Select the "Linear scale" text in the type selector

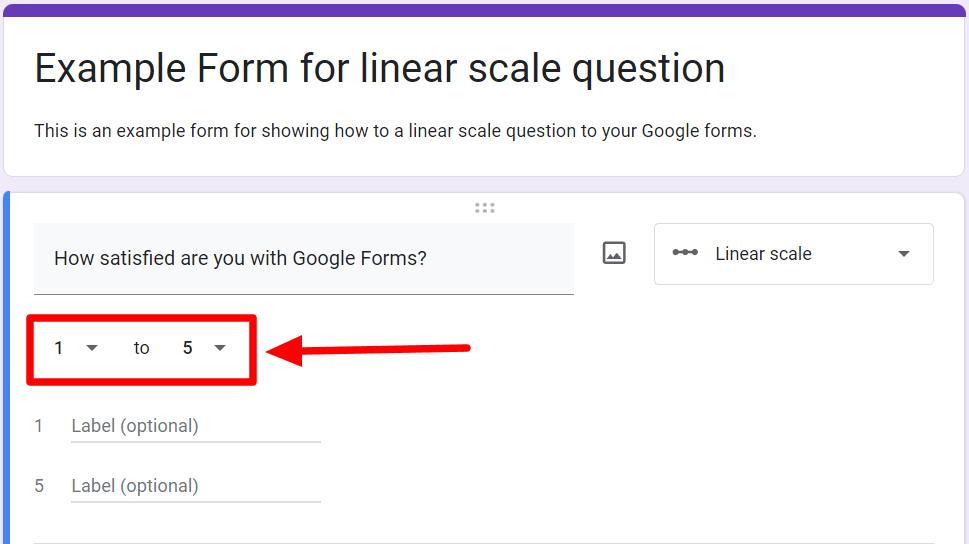pos(763,254)
